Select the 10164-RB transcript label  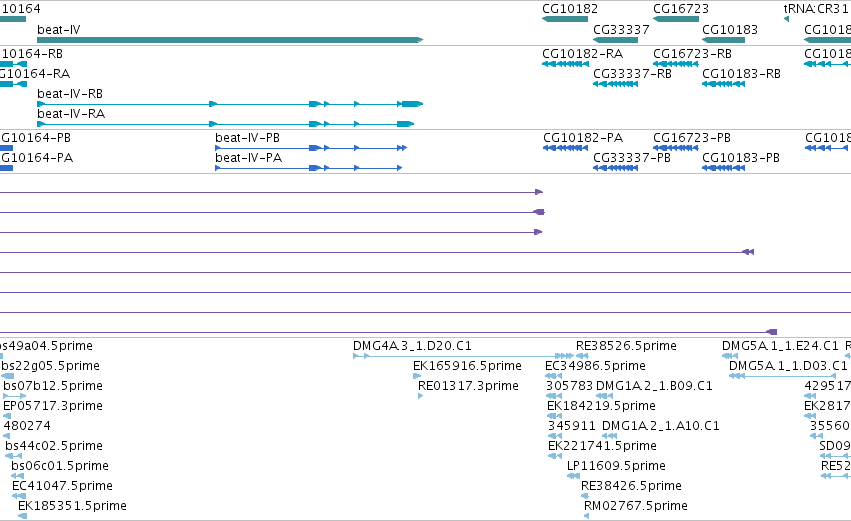tap(32, 54)
